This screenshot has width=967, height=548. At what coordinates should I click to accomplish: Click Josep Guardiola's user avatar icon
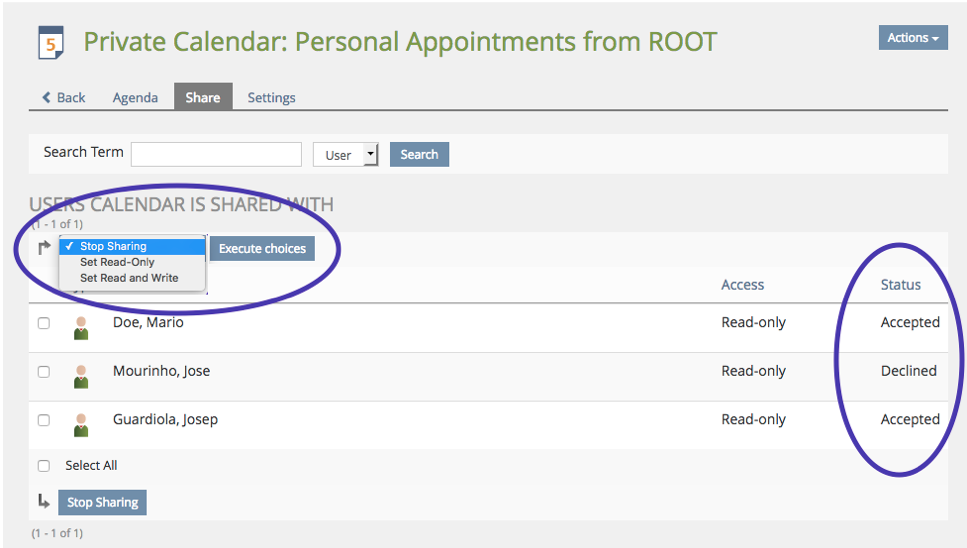pyautogui.click(x=81, y=424)
